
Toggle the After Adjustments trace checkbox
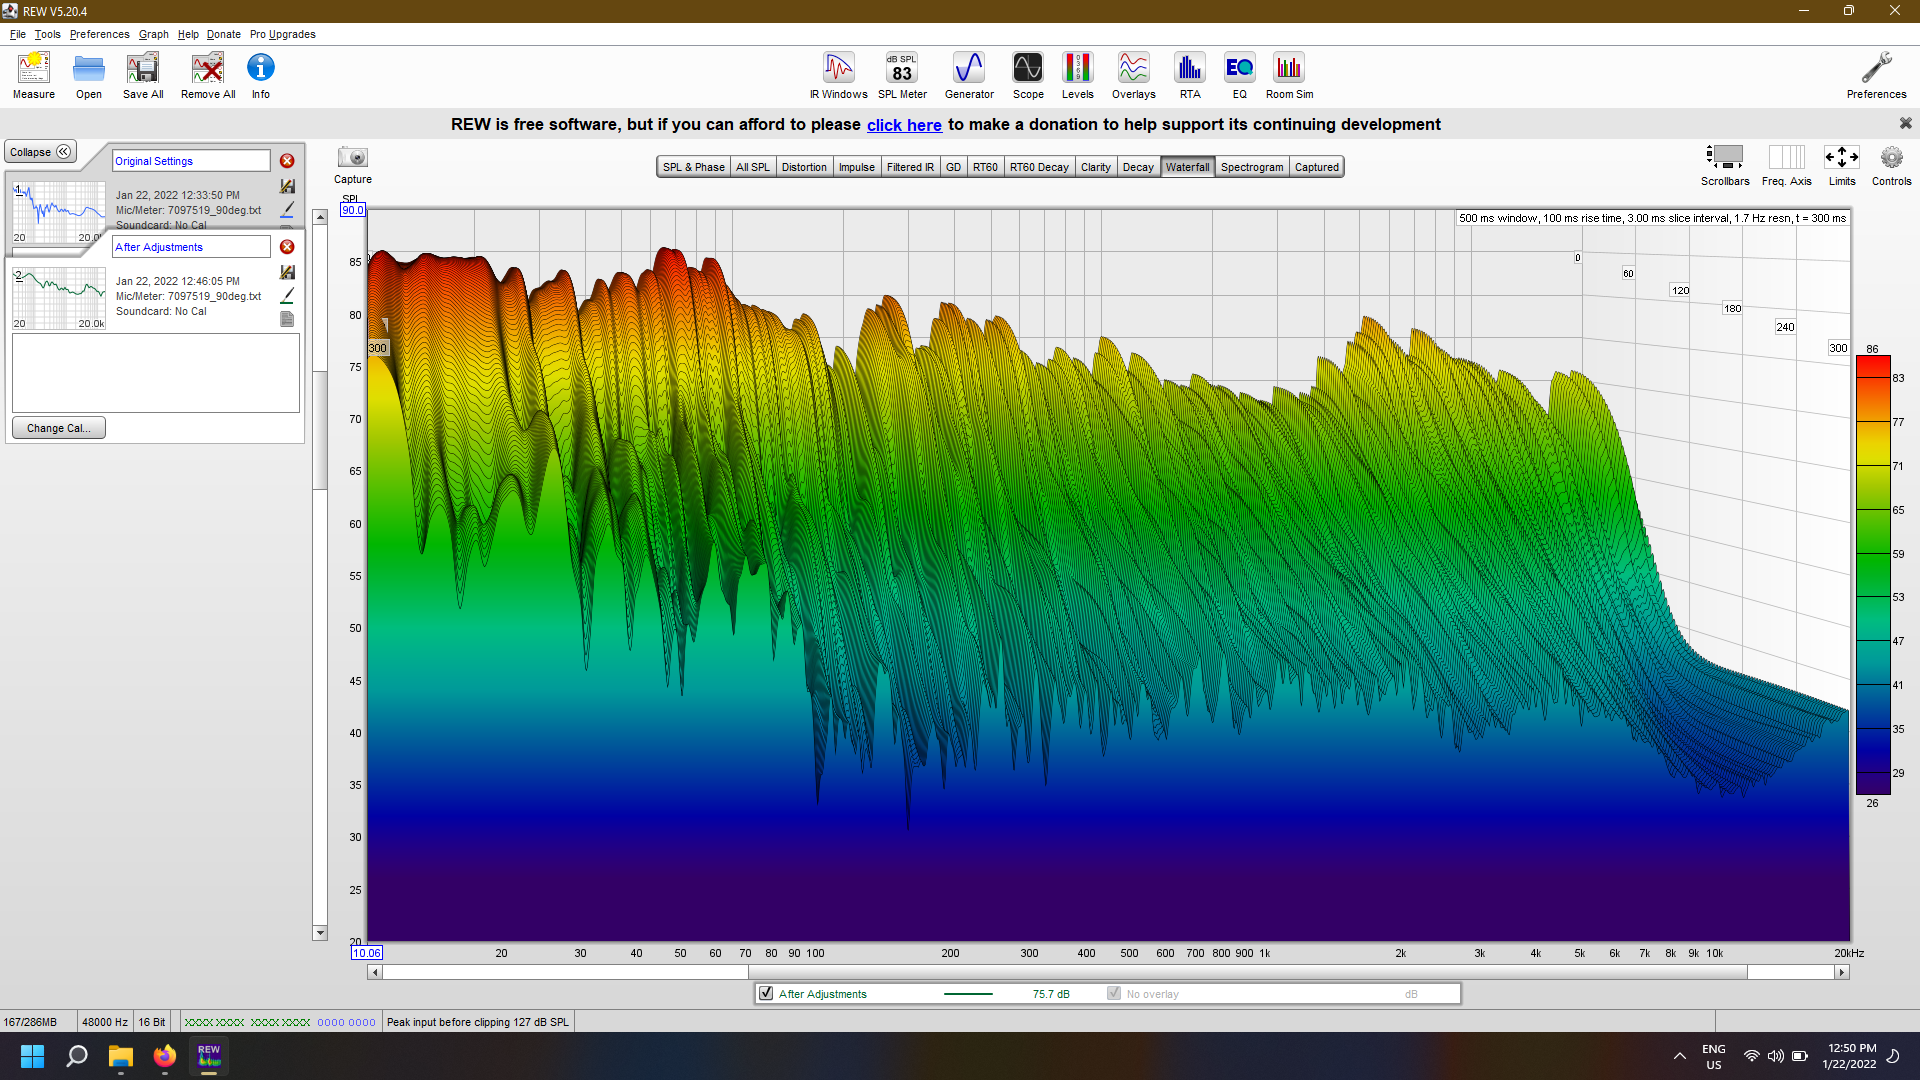pyautogui.click(x=766, y=994)
